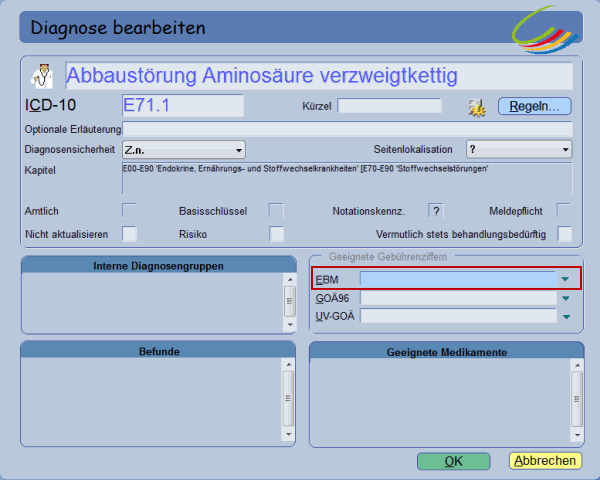Toggle the Basisschlüssel checkbox

tap(276, 211)
